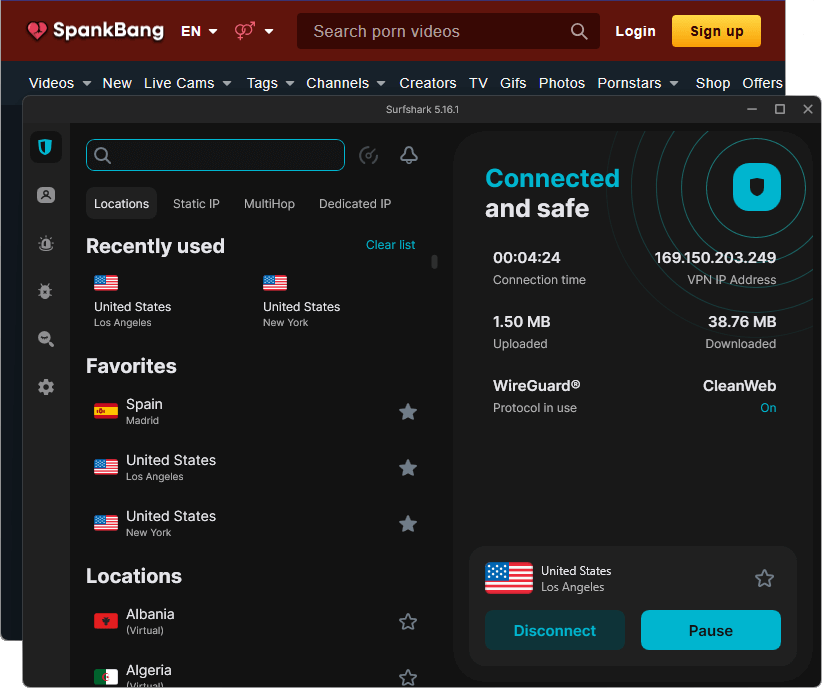Pause the VPN connection
The image size is (822, 688).
coord(711,630)
